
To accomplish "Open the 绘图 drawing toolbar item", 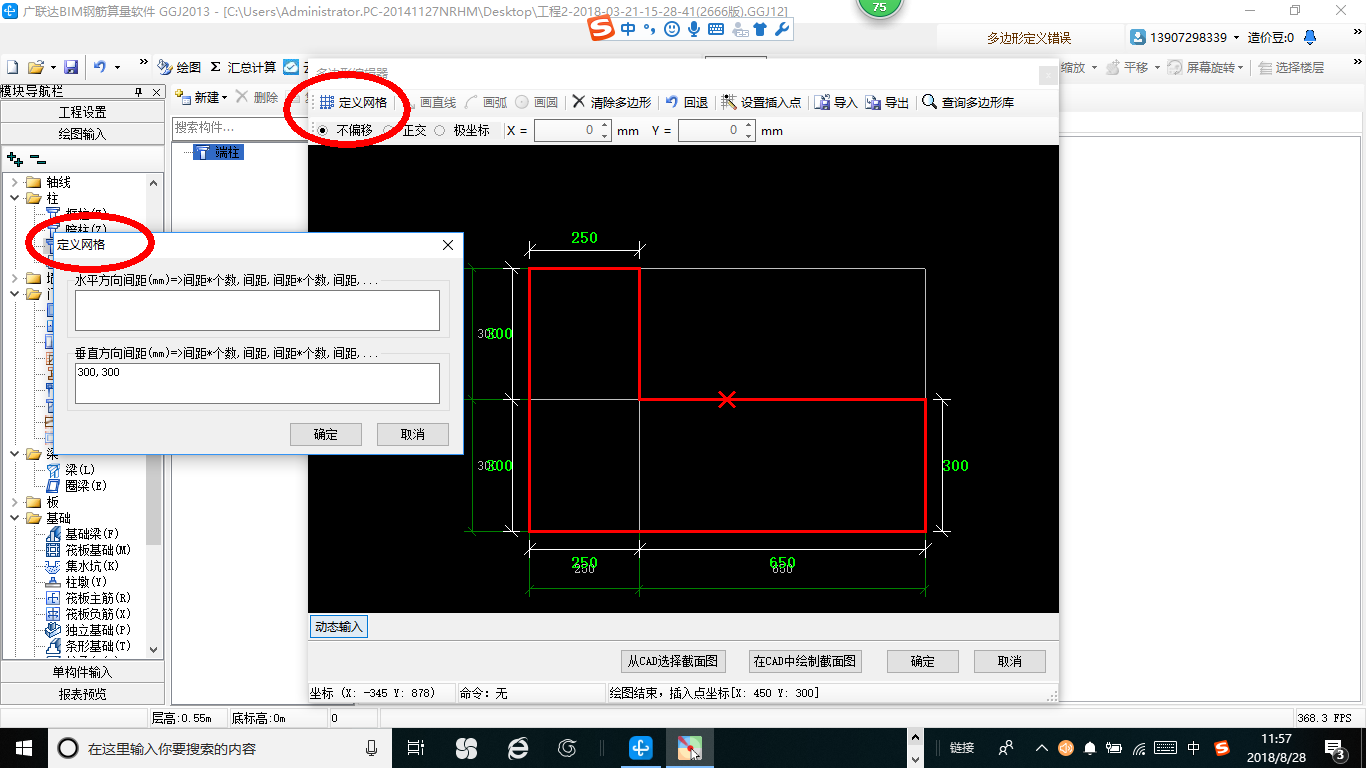I will 180,67.
